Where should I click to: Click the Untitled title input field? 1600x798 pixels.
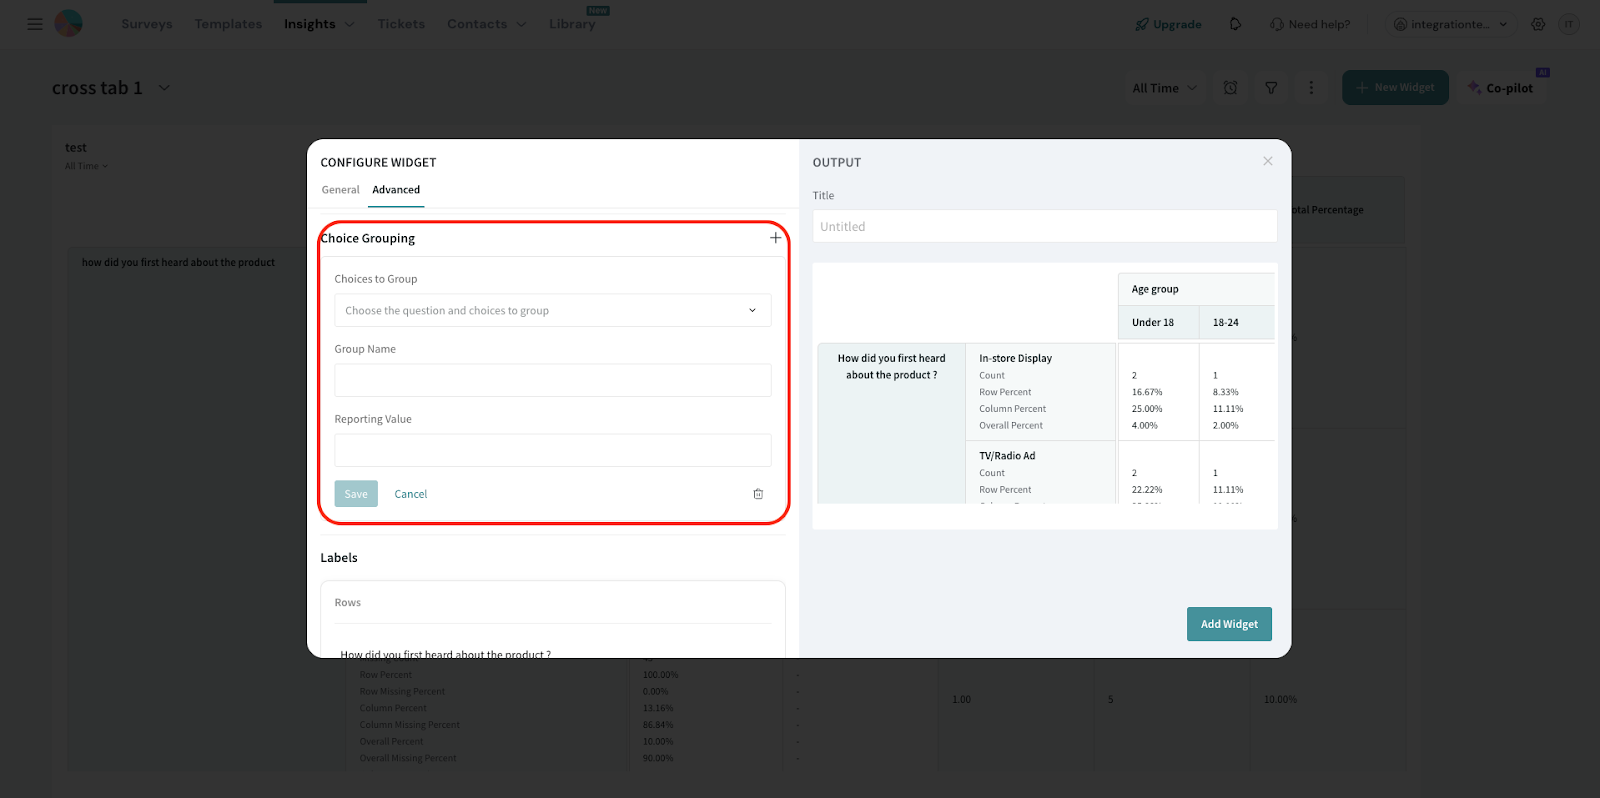pyautogui.click(x=1044, y=227)
